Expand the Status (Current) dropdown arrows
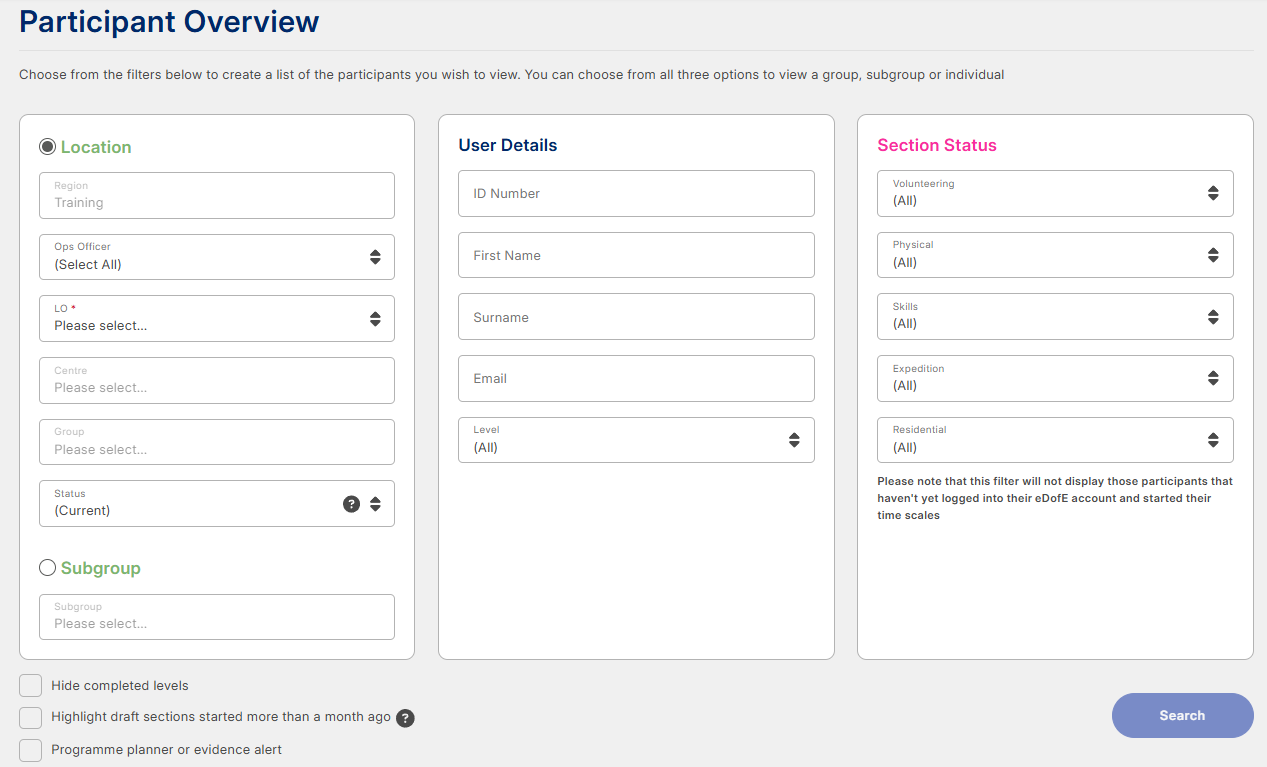The height and width of the screenshot is (767, 1267). click(x=375, y=504)
